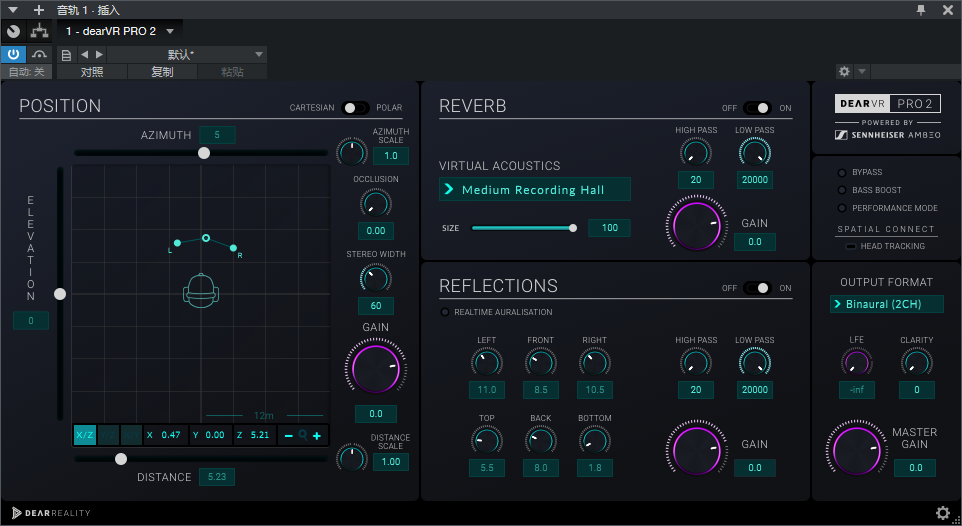Enable Realtime Auralisation
Screen dimensions: 962x526
(445, 312)
